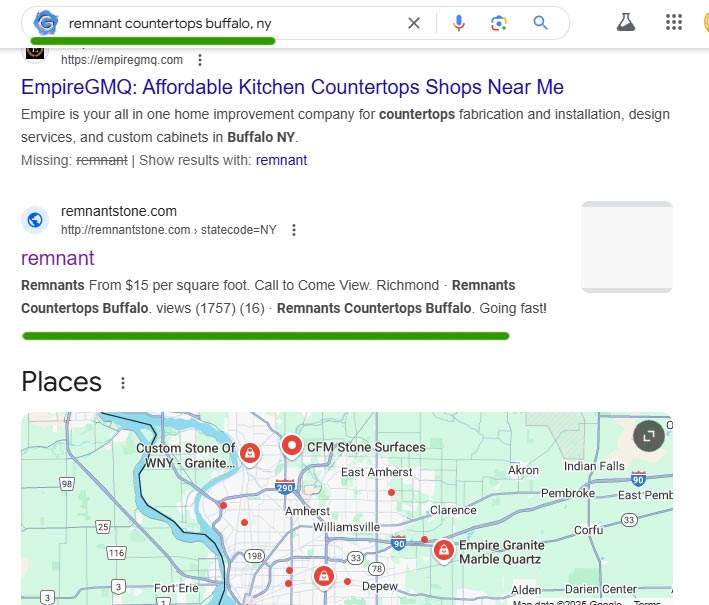Select Custom Stone Of WNY map pin
The image size is (709, 605).
coord(250,453)
